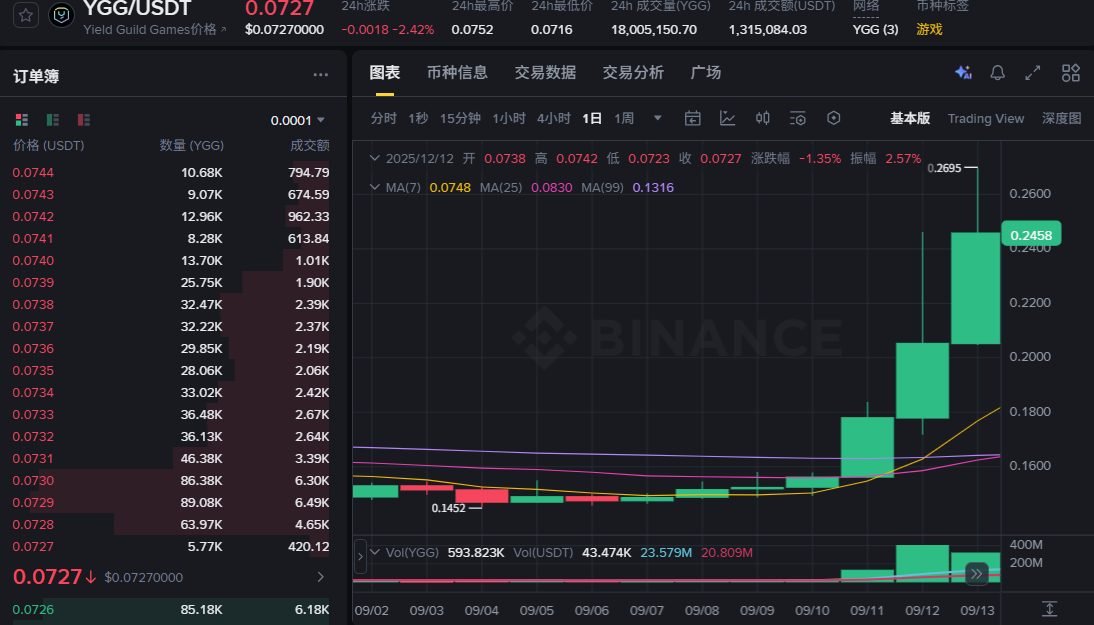Click the MA(25) 0.0830 indicator value
Screen dimensions: 1094x625
click(551, 188)
